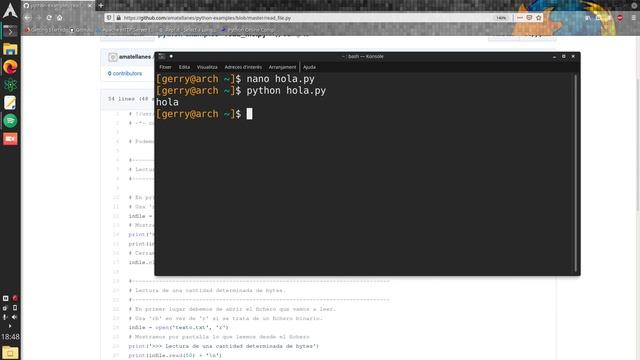Go forward with the Firefox forward button
640x360 pixels.
click(39, 18)
